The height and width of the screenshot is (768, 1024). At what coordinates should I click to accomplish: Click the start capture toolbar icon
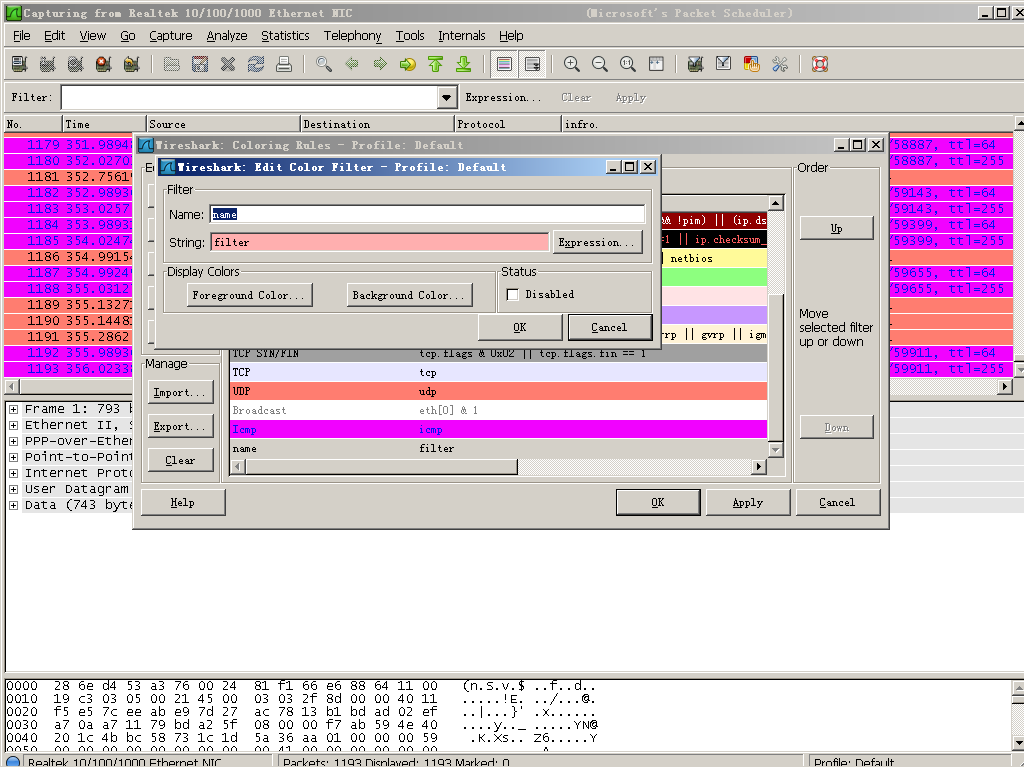[x=75, y=64]
